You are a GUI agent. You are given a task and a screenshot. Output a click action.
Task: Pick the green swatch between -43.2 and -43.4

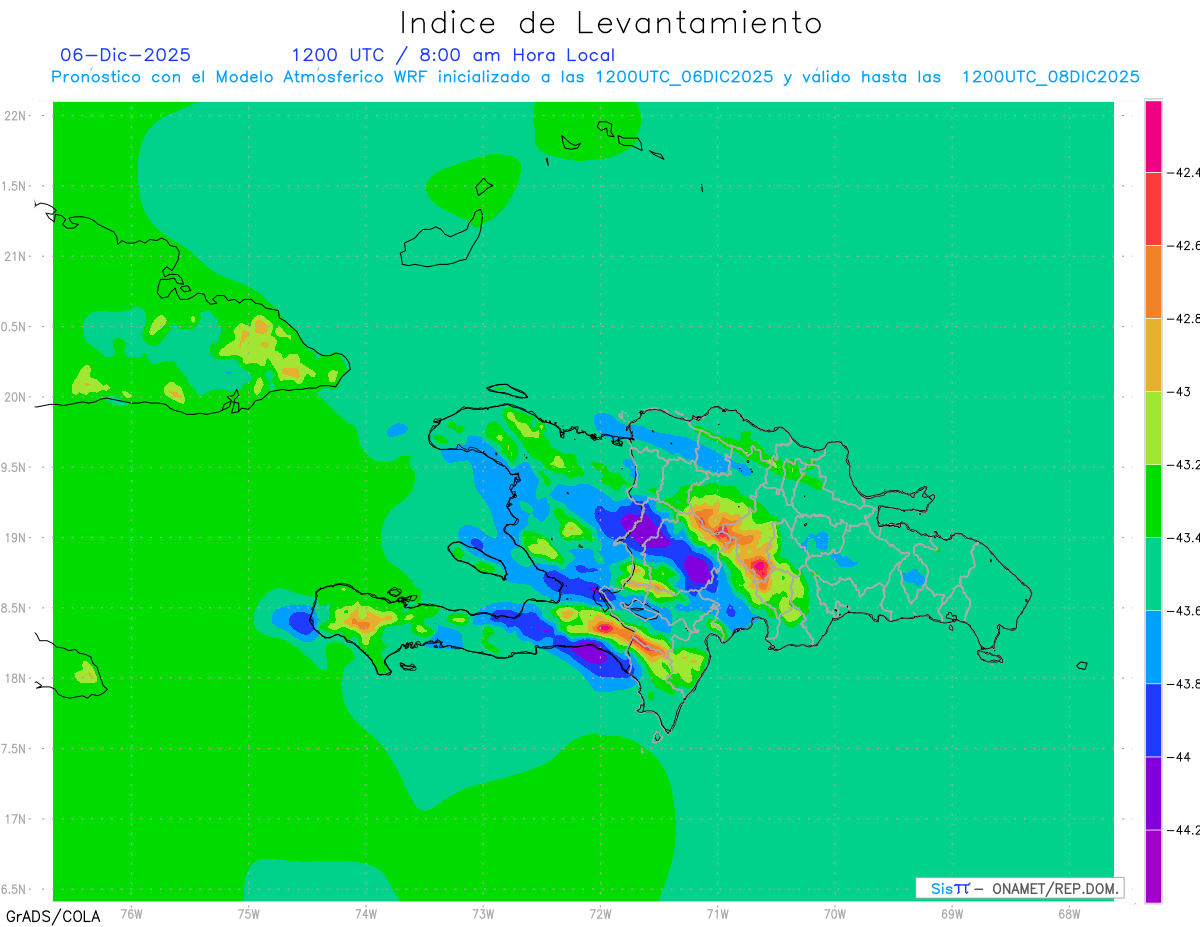pyautogui.click(x=1153, y=501)
